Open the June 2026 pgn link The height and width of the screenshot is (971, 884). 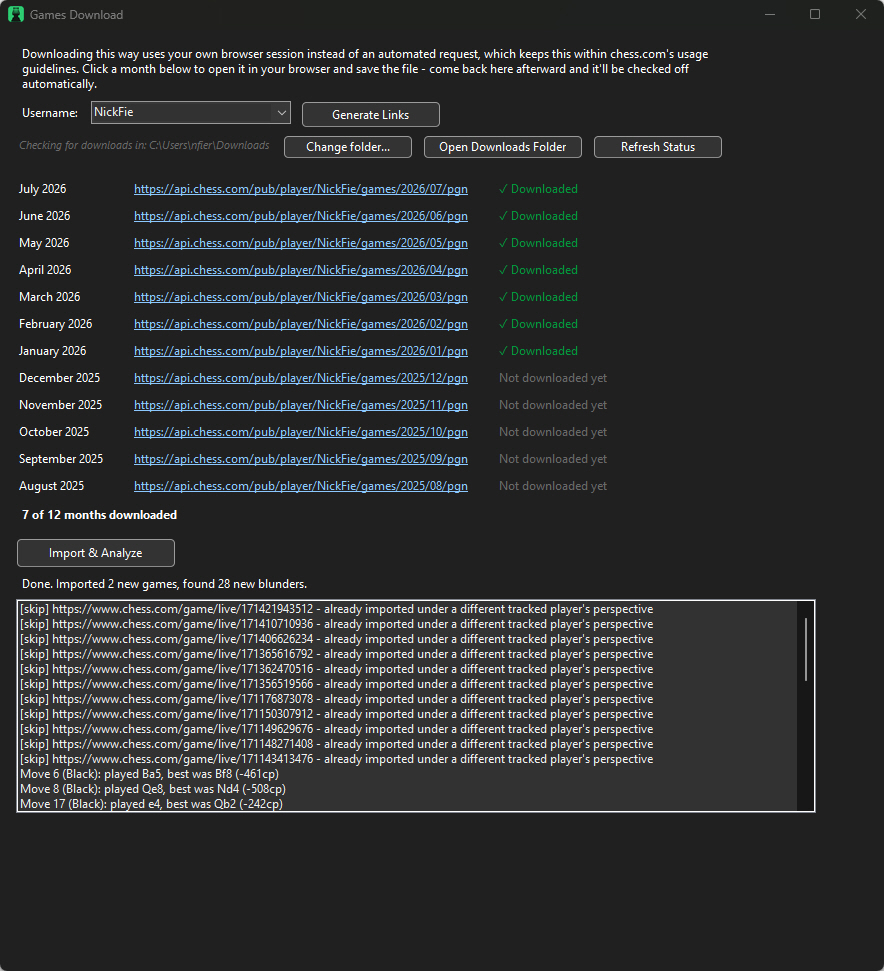click(301, 216)
